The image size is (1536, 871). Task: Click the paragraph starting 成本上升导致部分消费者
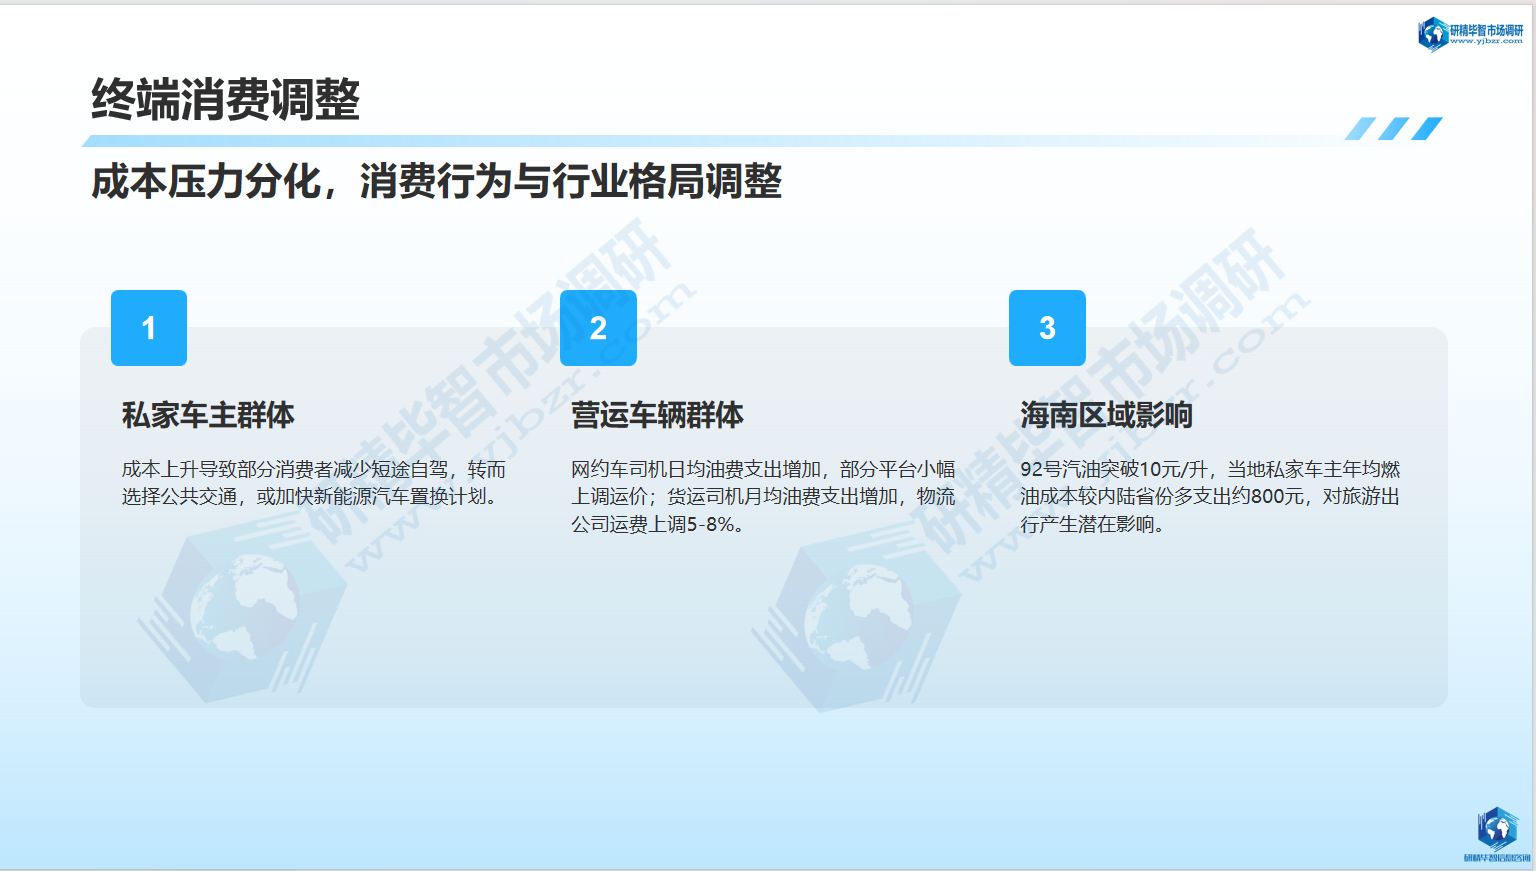(314, 483)
